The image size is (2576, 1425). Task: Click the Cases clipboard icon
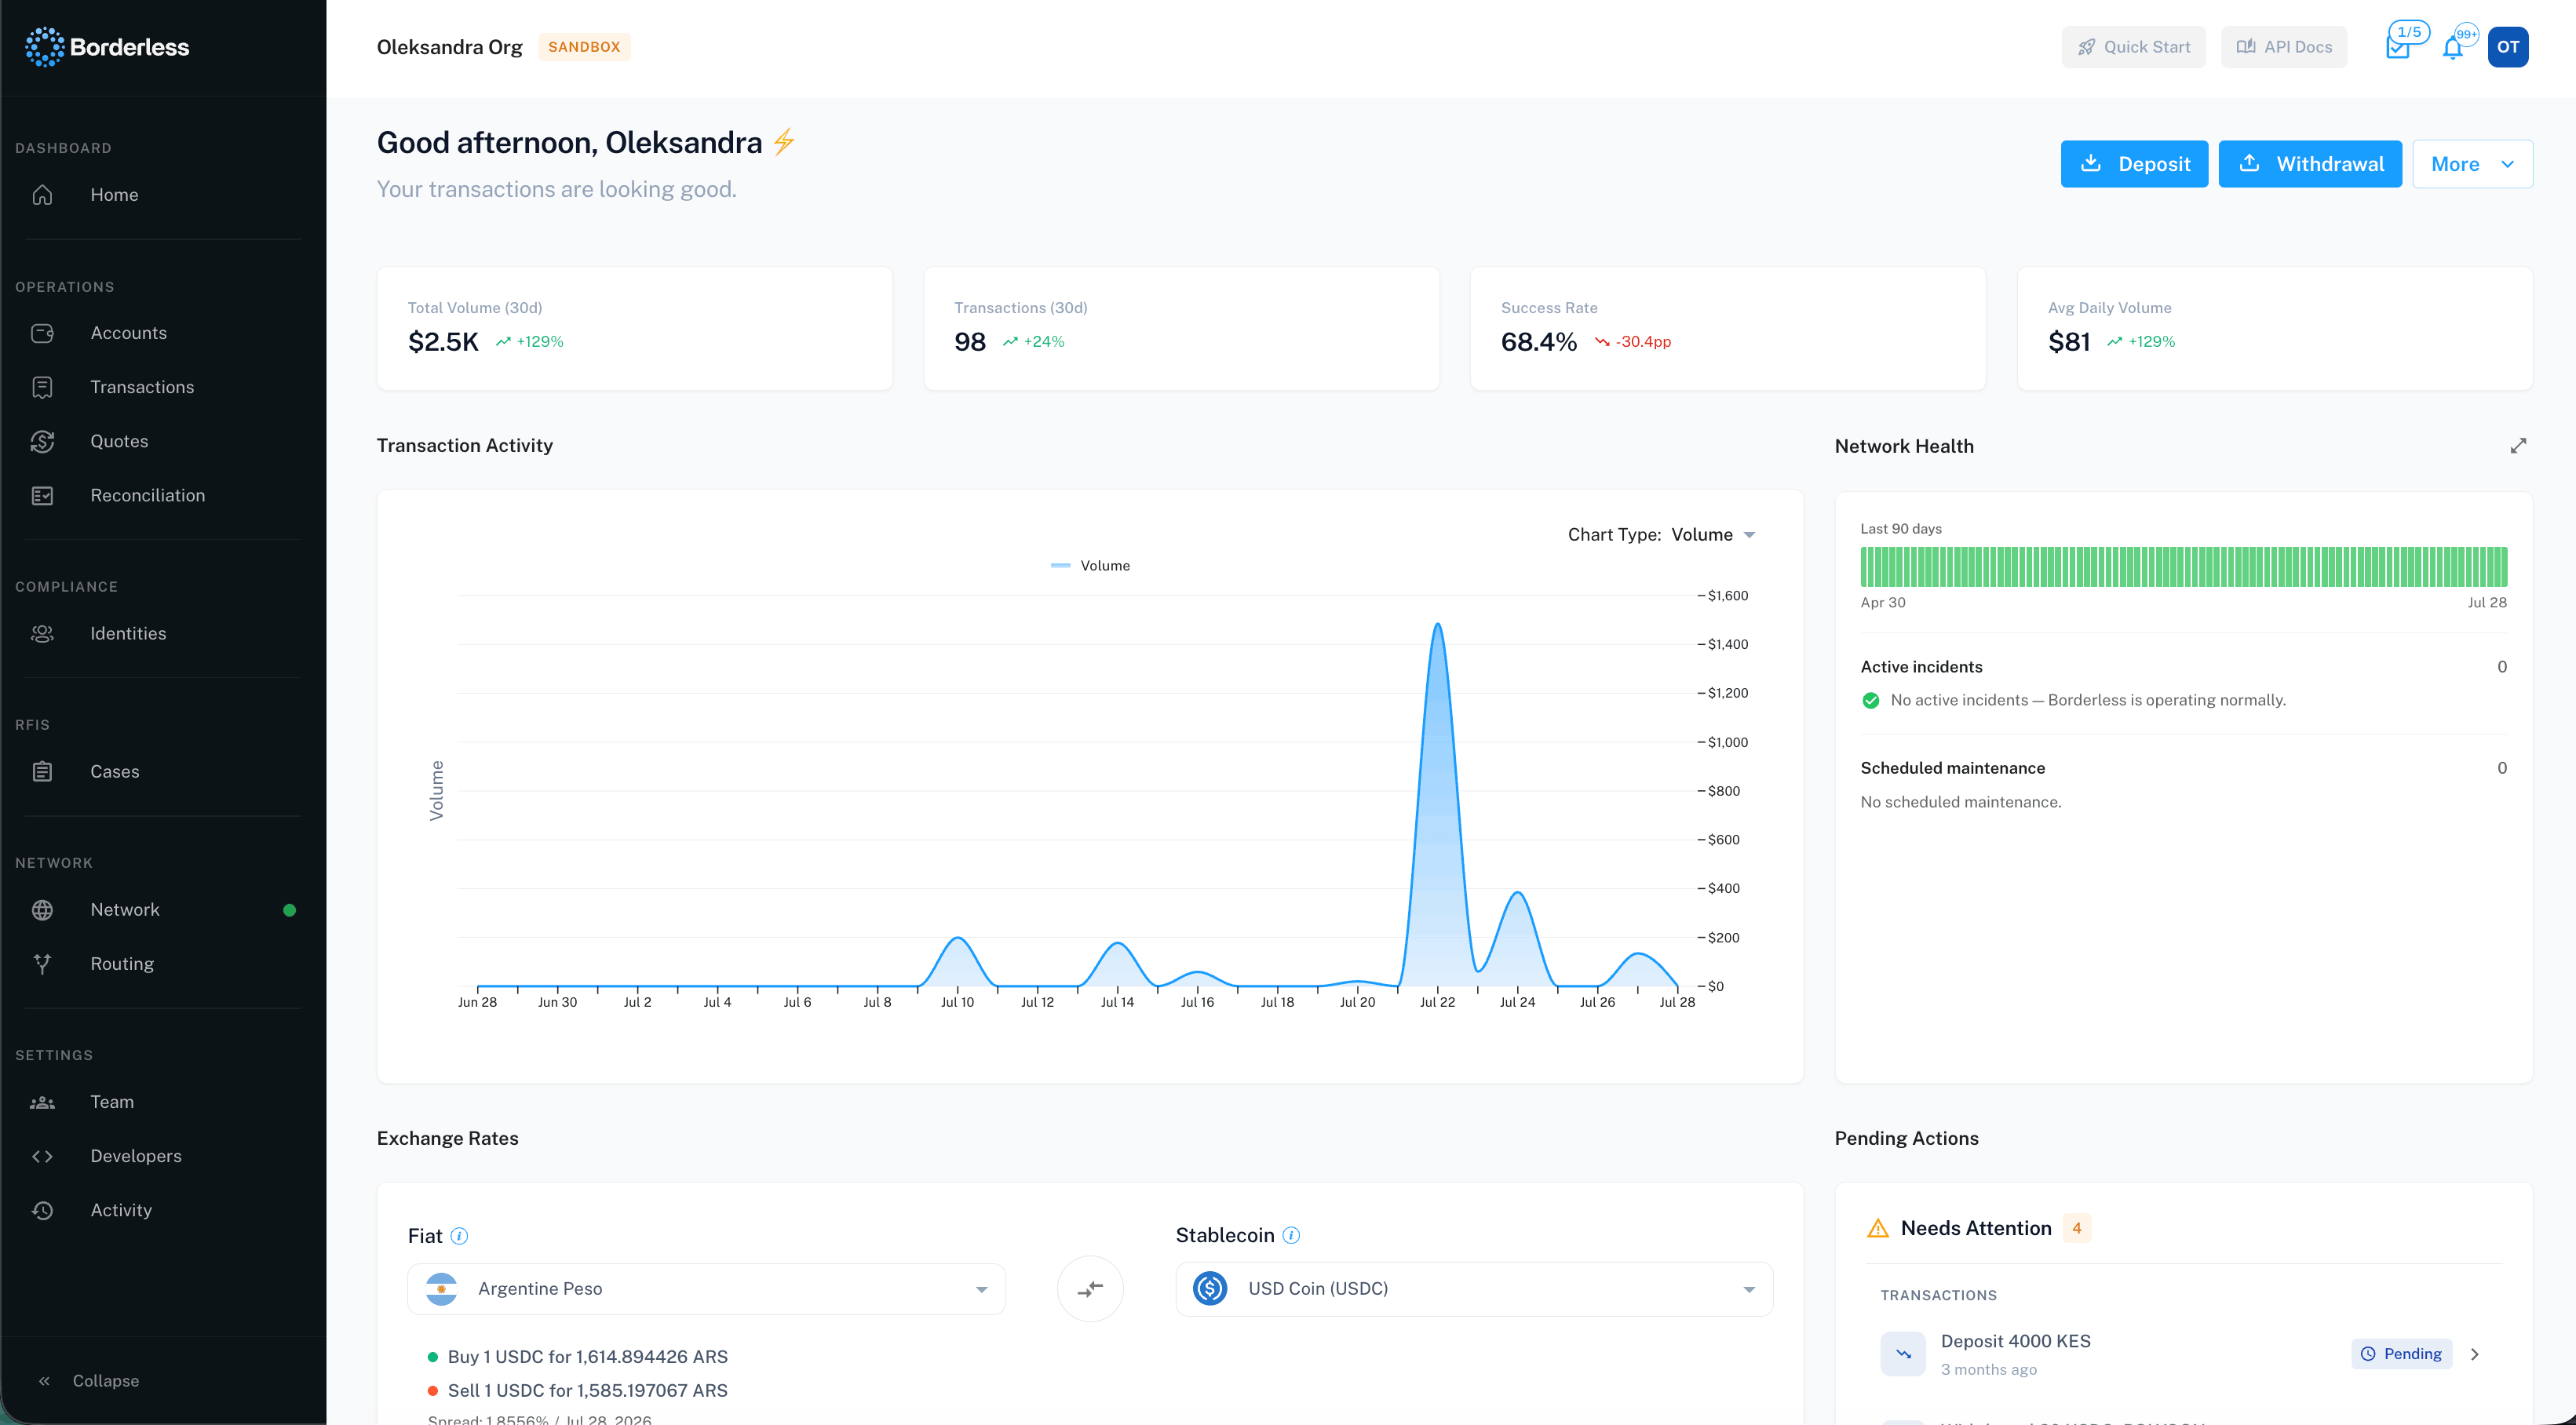(x=42, y=771)
